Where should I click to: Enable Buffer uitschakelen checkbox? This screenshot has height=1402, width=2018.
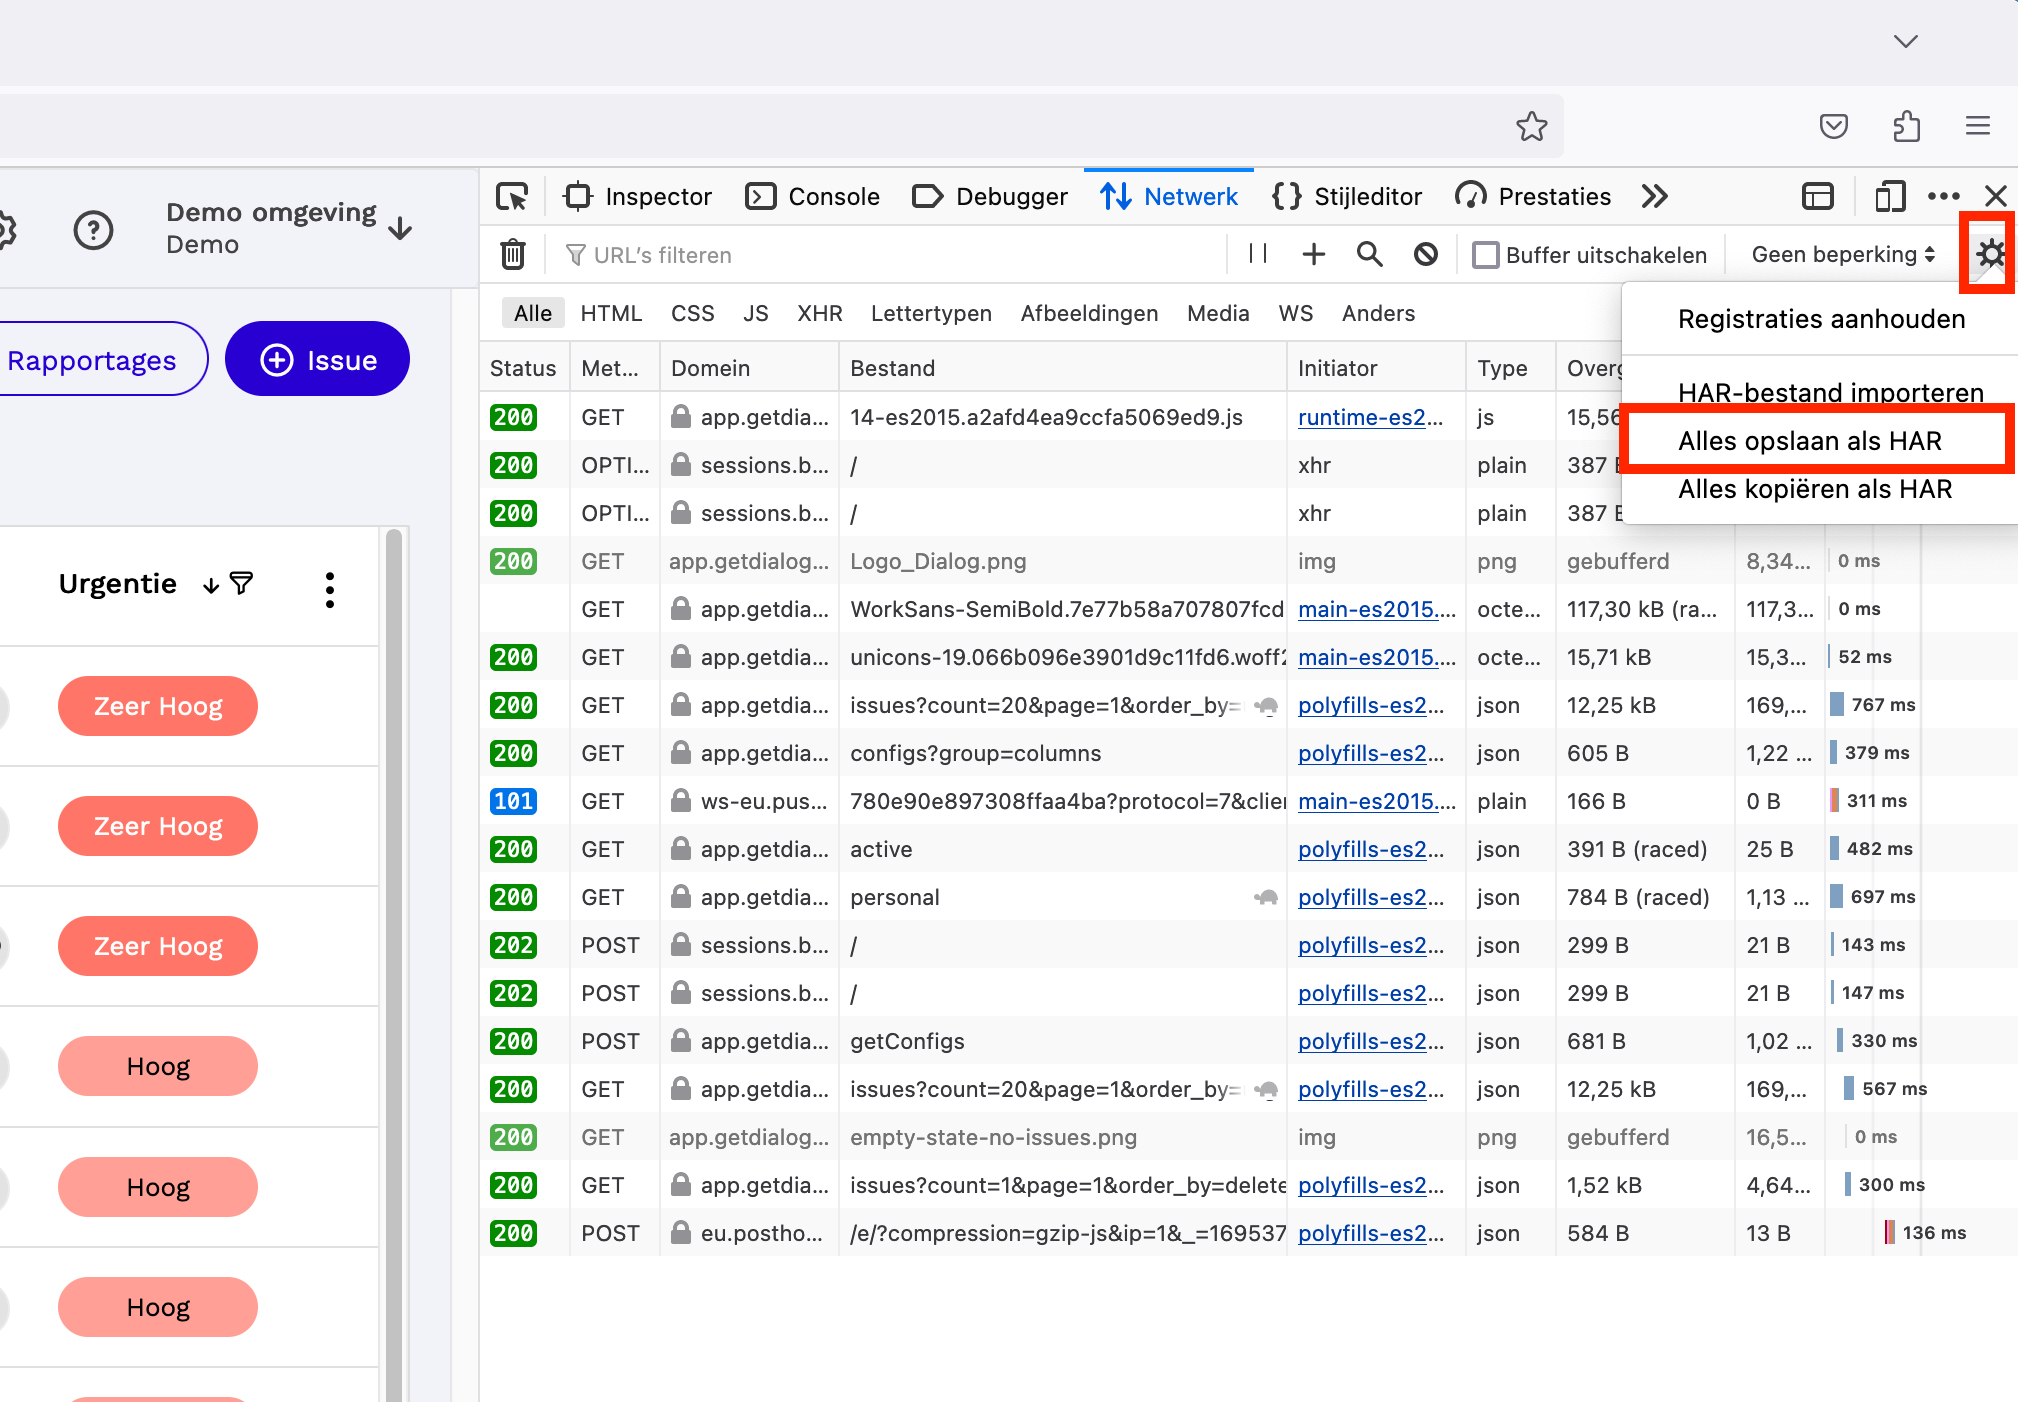click(x=1486, y=255)
